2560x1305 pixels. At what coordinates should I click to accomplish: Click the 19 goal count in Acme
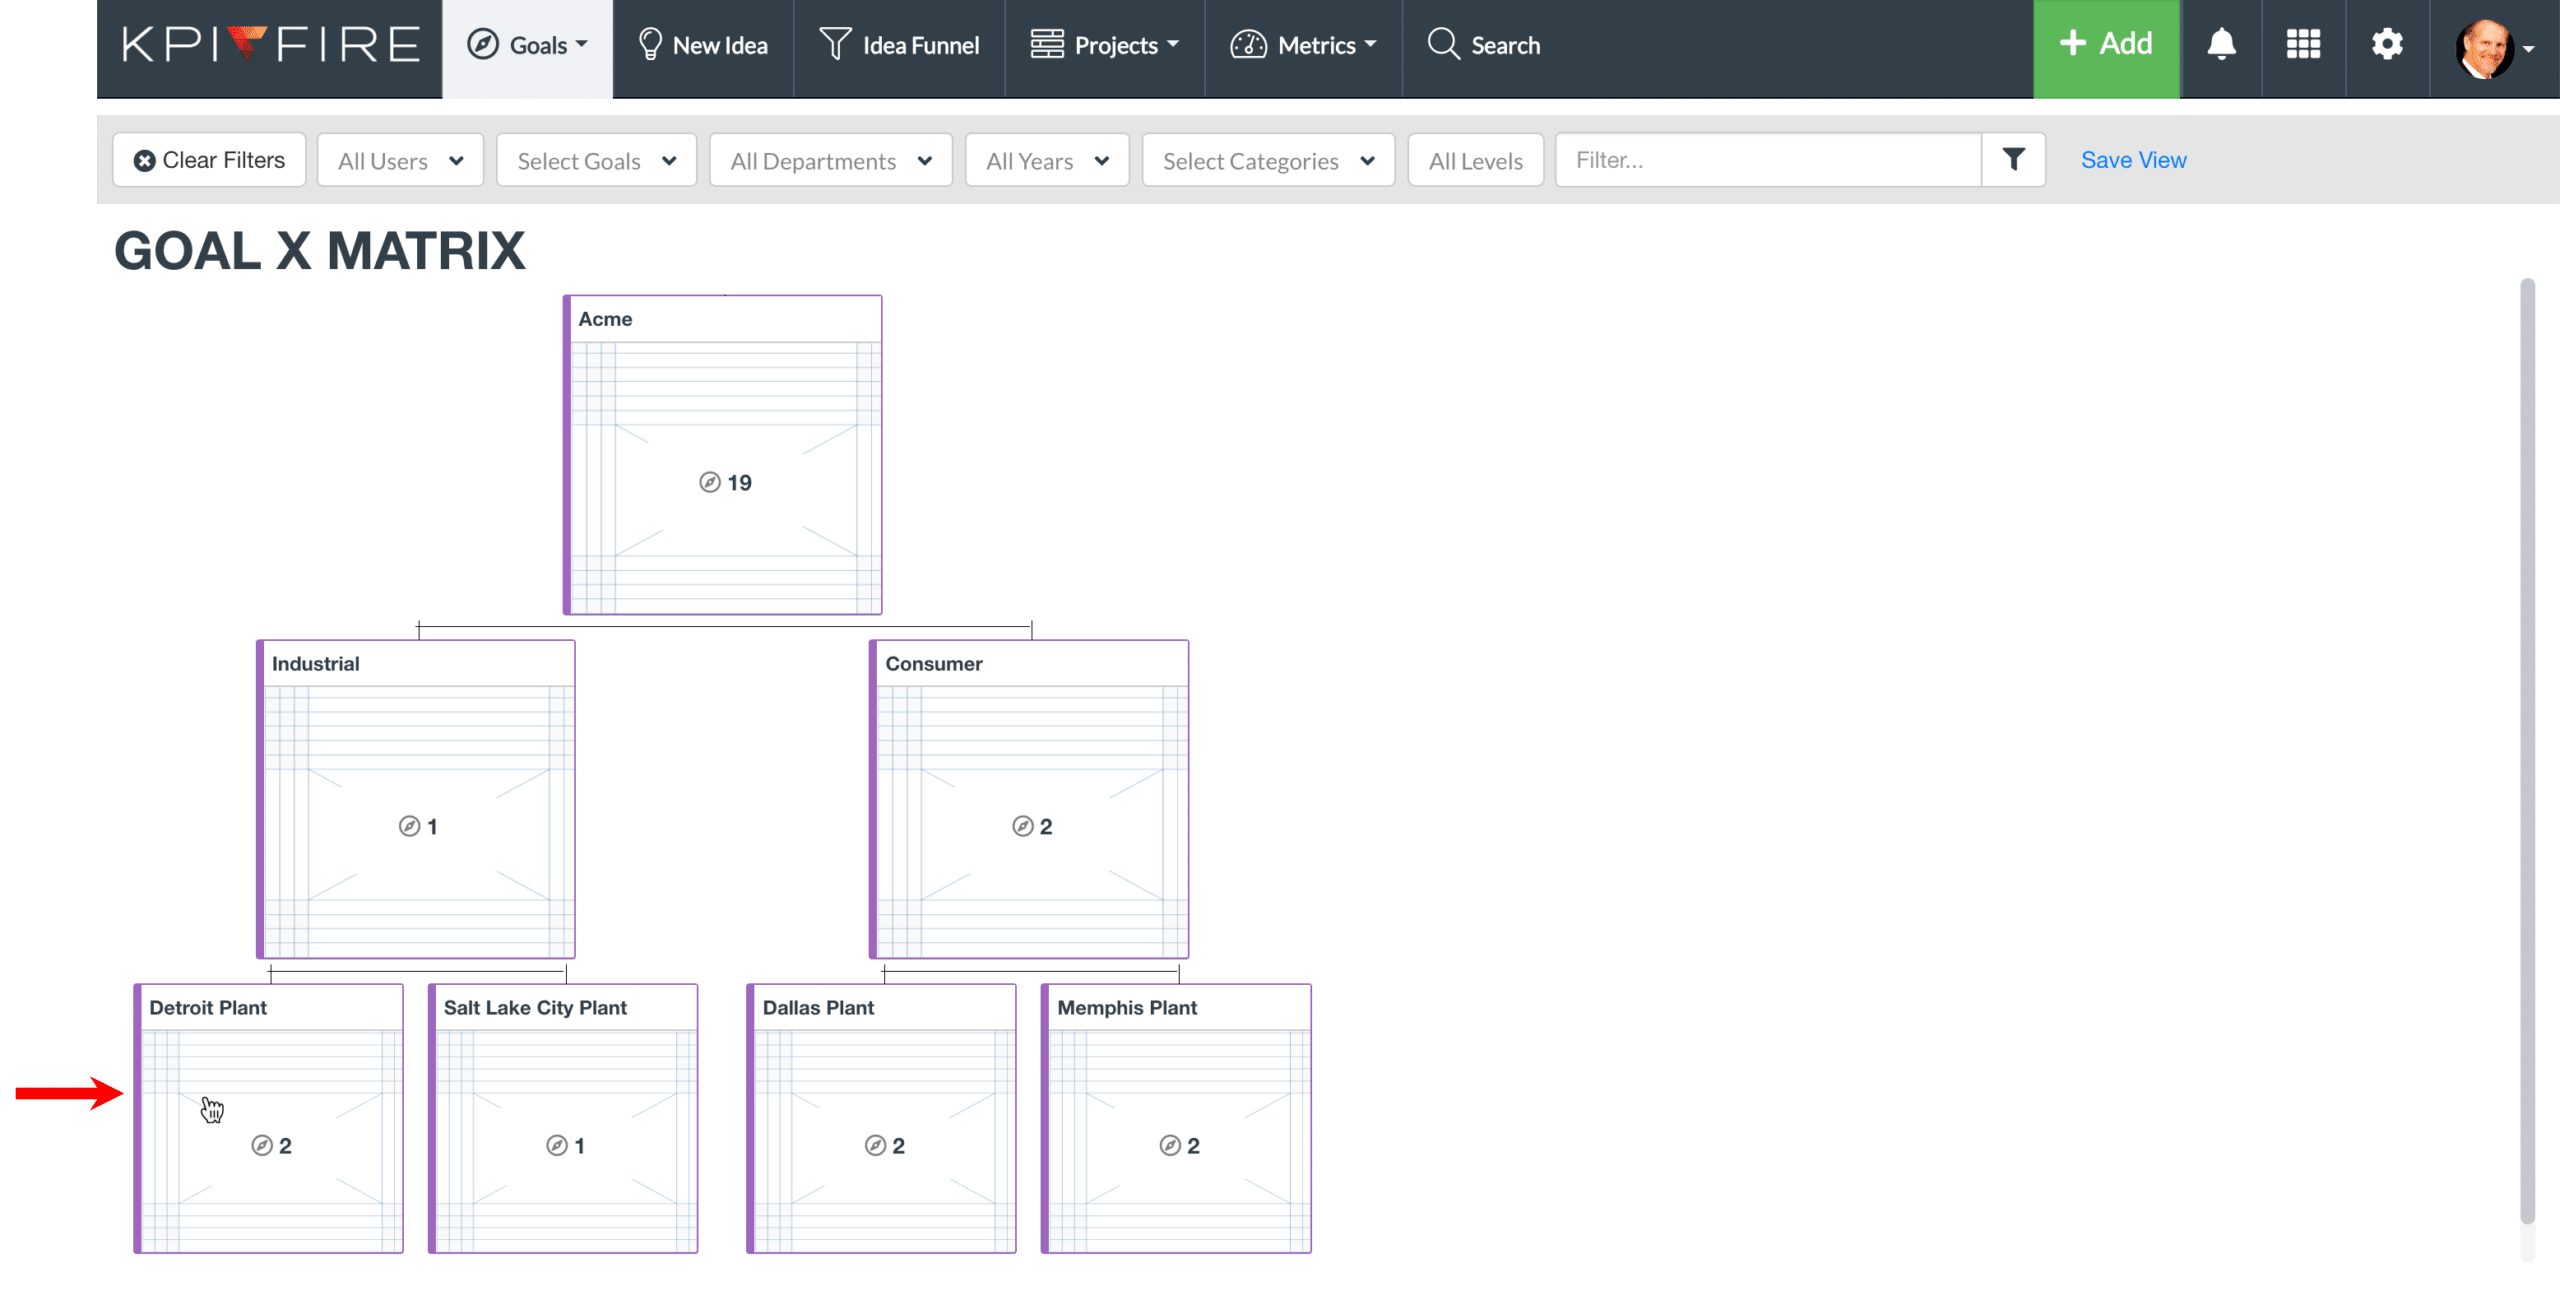739,483
